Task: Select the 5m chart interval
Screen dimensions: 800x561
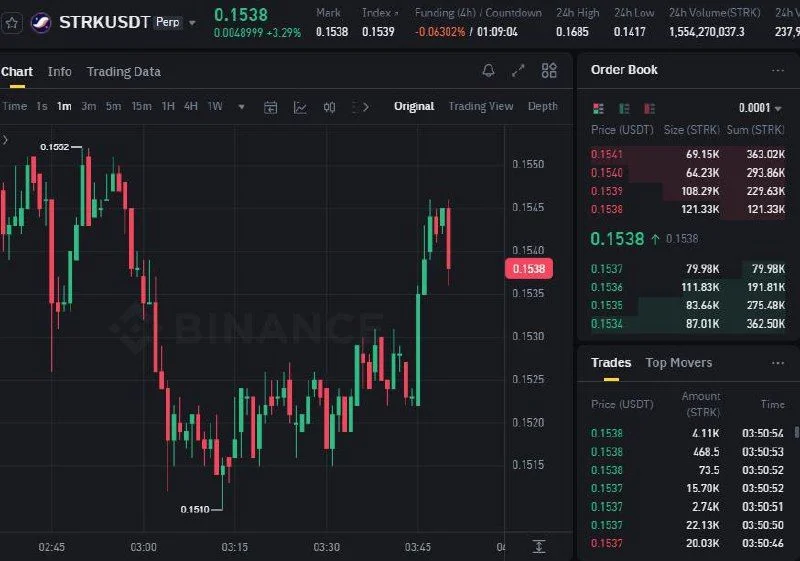Action: (113, 106)
